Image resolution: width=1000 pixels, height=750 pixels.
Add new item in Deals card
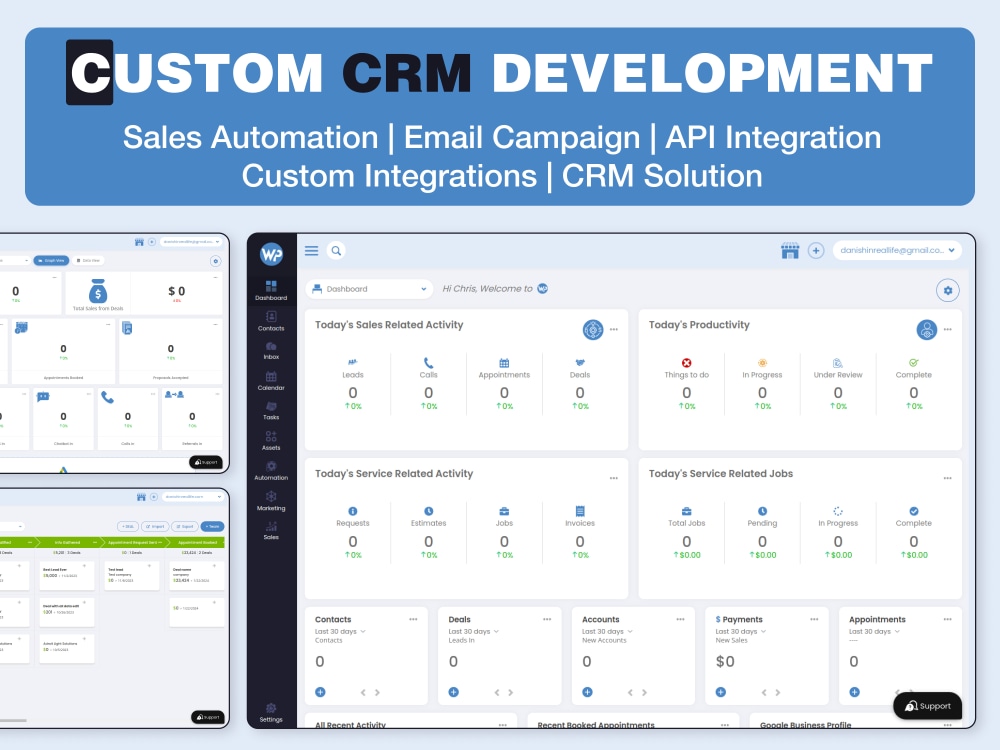(x=453, y=692)
